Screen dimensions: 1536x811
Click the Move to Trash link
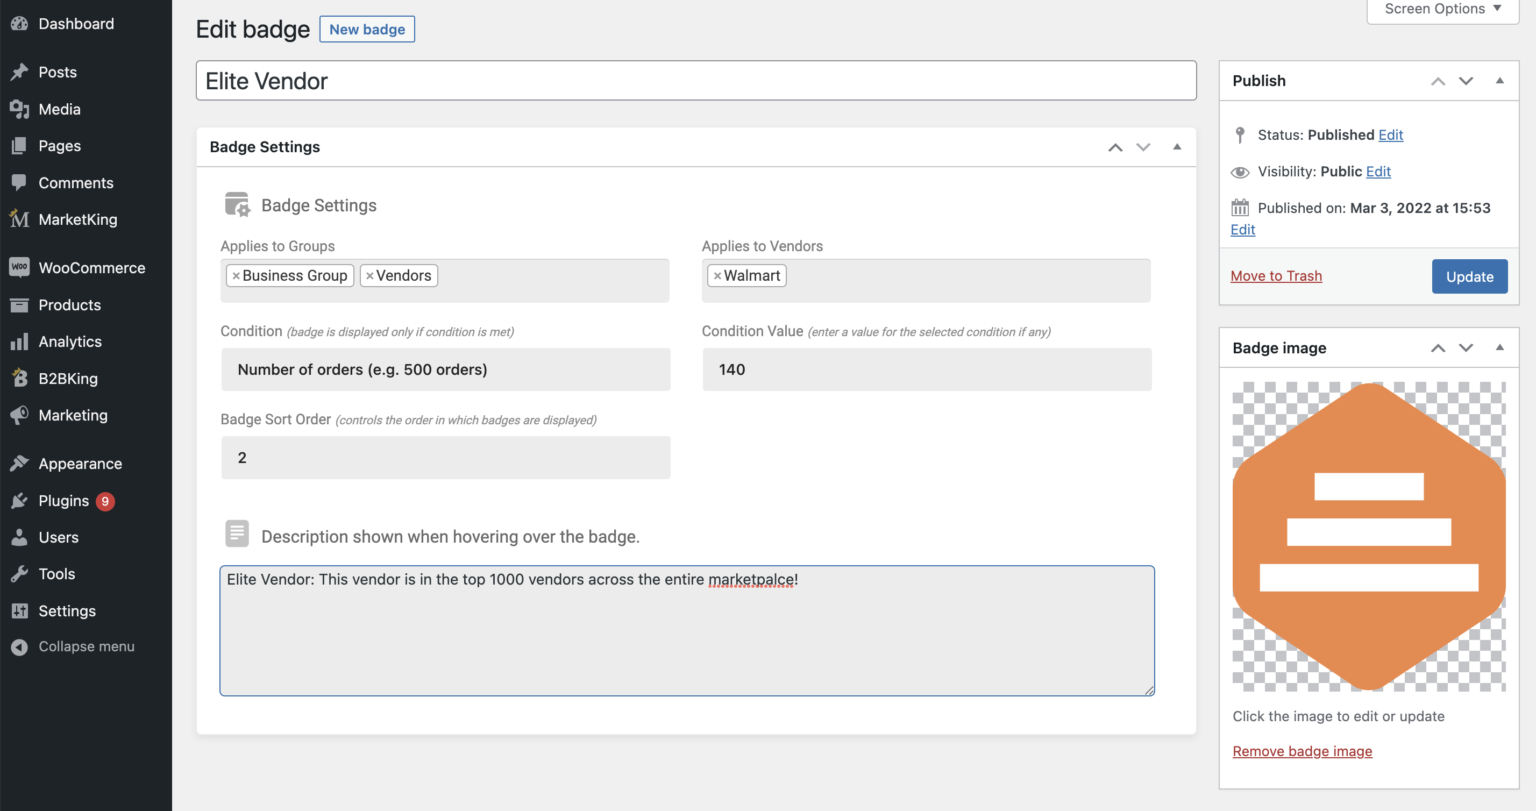(1276, 276)
